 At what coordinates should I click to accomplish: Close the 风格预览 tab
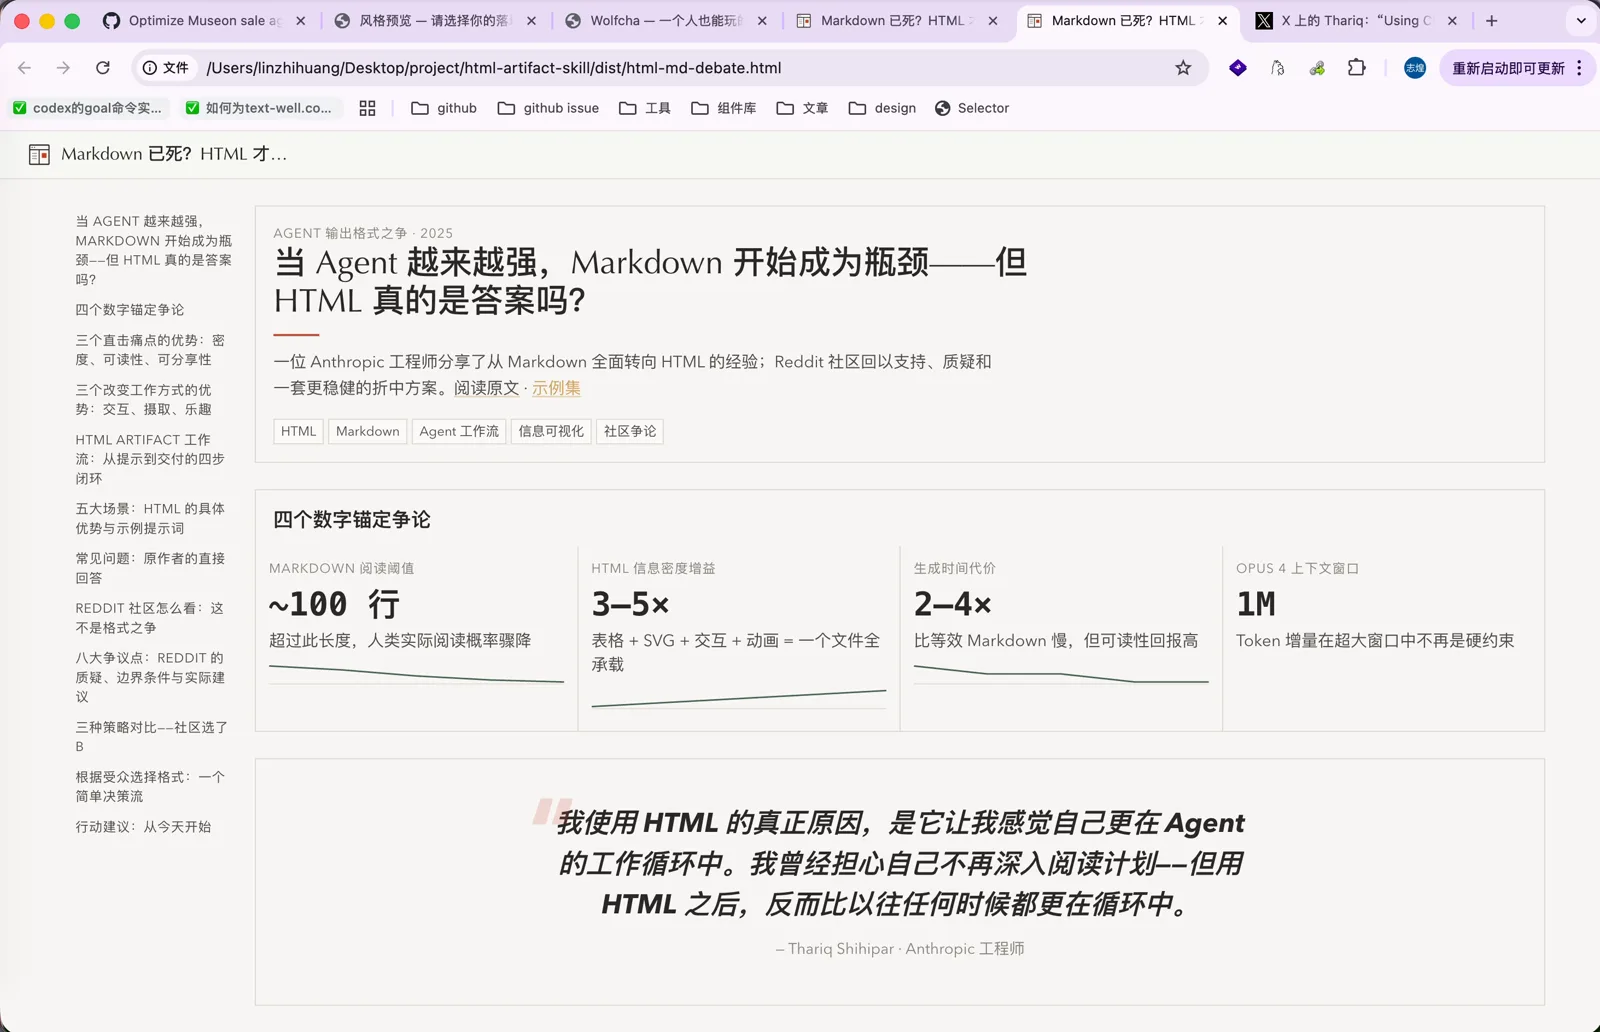click(x=531, y=20)
